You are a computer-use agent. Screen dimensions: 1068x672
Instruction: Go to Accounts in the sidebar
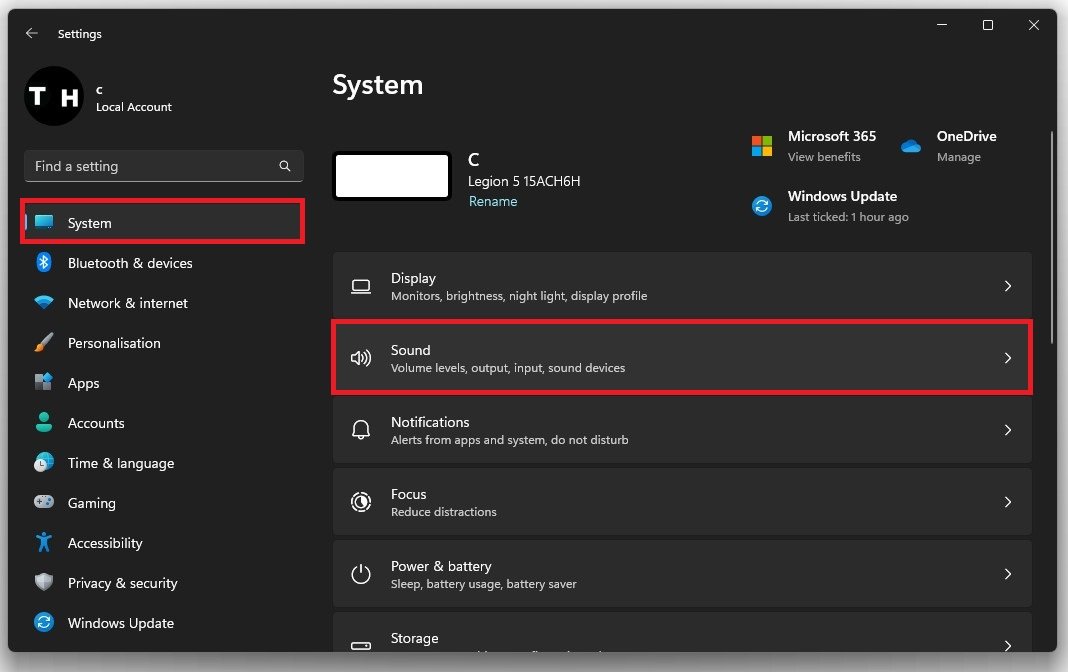(96, 423)
